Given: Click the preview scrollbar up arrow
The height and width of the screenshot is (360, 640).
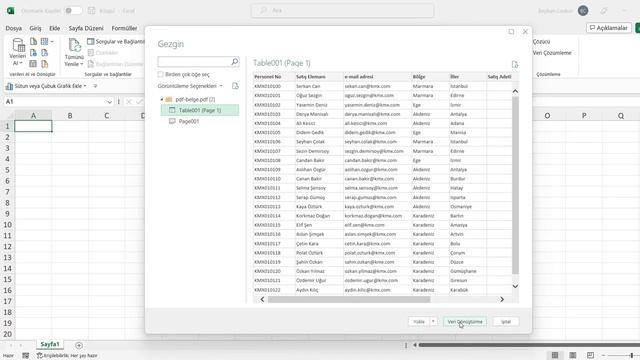Looking at the screenshot, I should tap(515, 91).
